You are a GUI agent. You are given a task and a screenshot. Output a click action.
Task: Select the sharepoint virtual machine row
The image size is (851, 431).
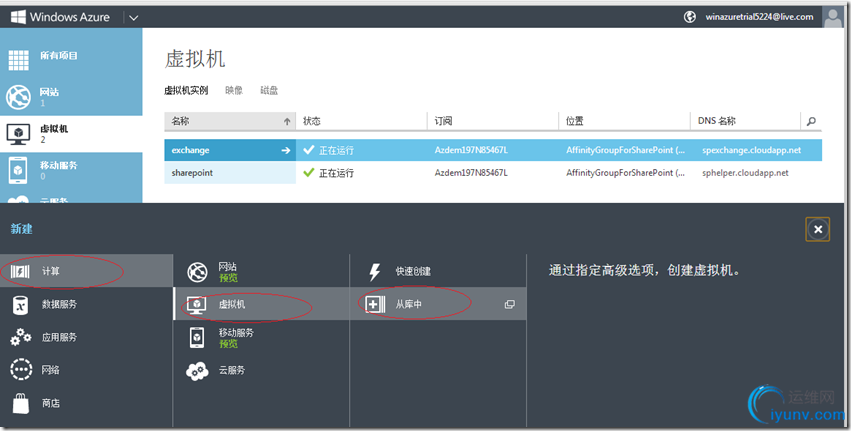coord(493,173)
